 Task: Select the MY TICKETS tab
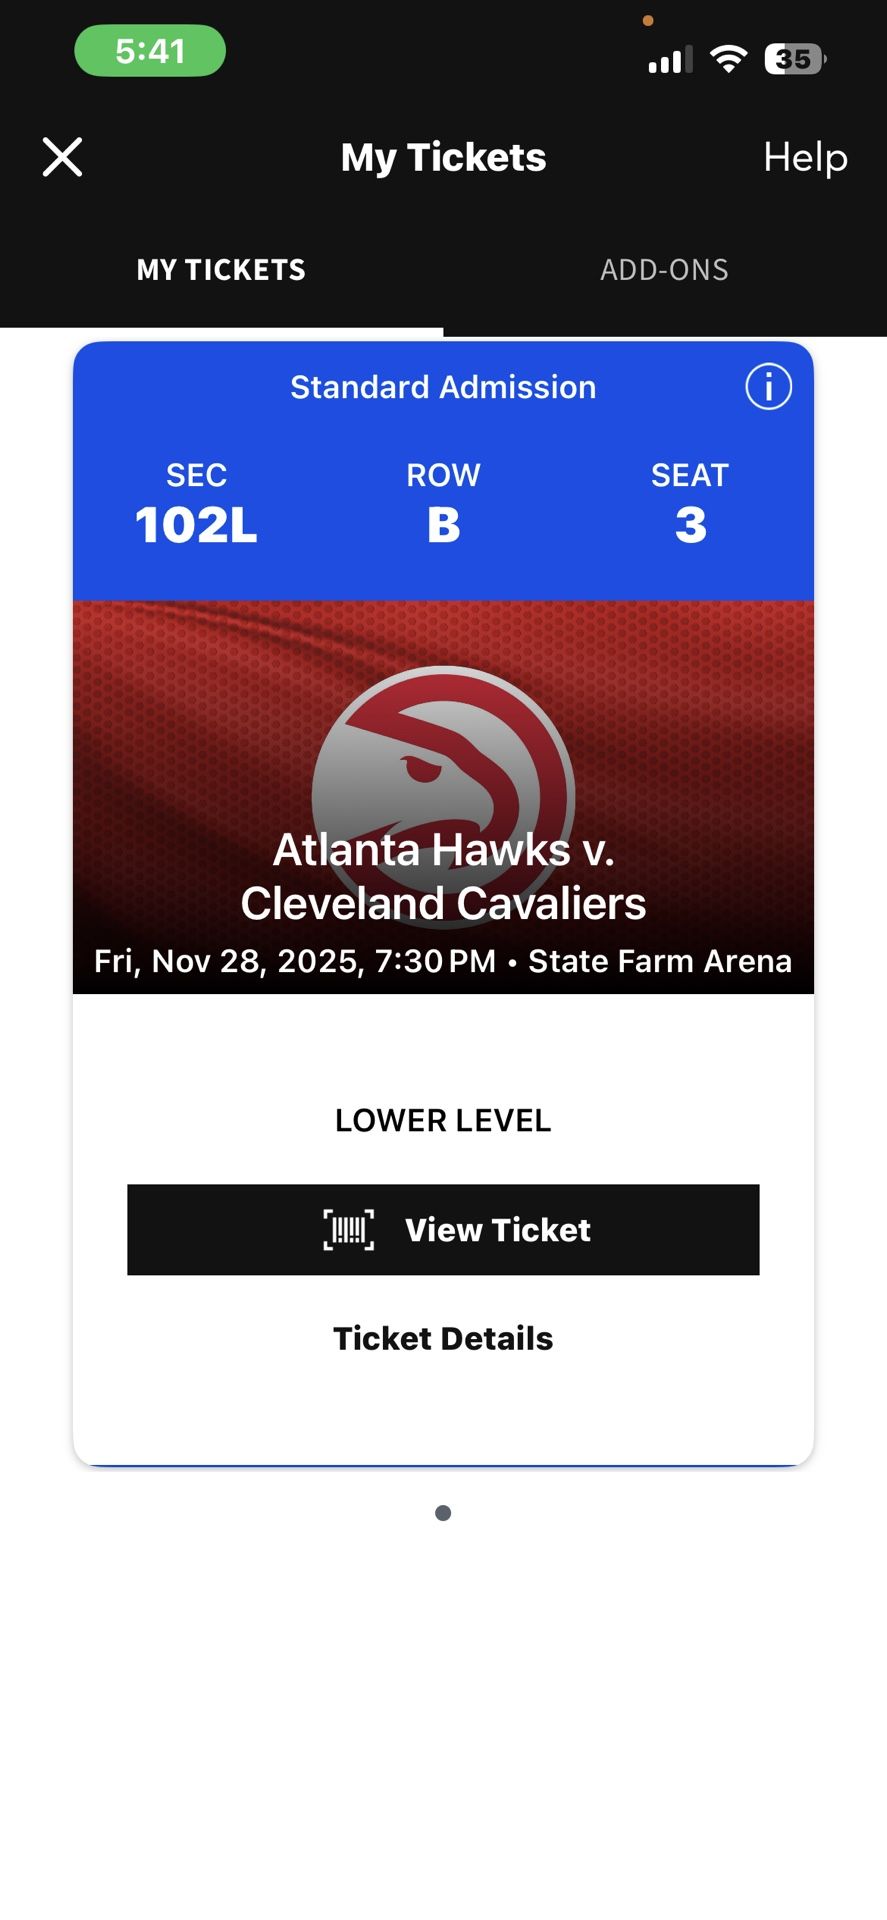(220, 269)
